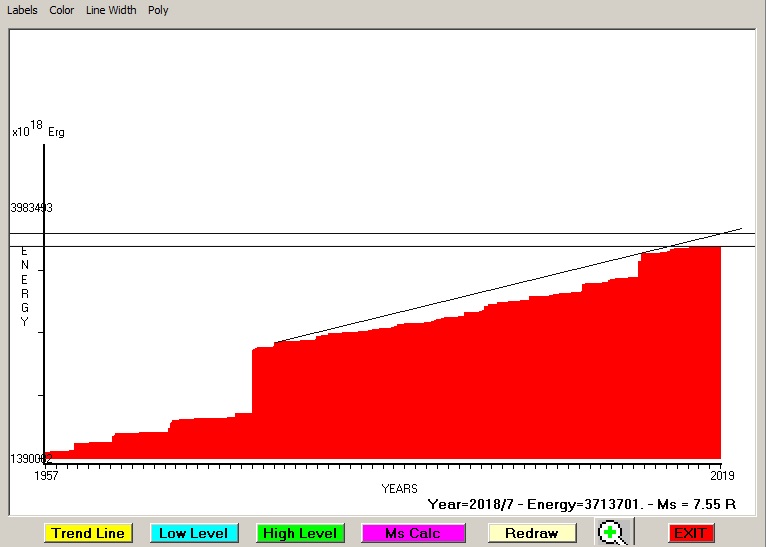
Task: Click the 3983493 energy axis value
Action: point(31,208)
